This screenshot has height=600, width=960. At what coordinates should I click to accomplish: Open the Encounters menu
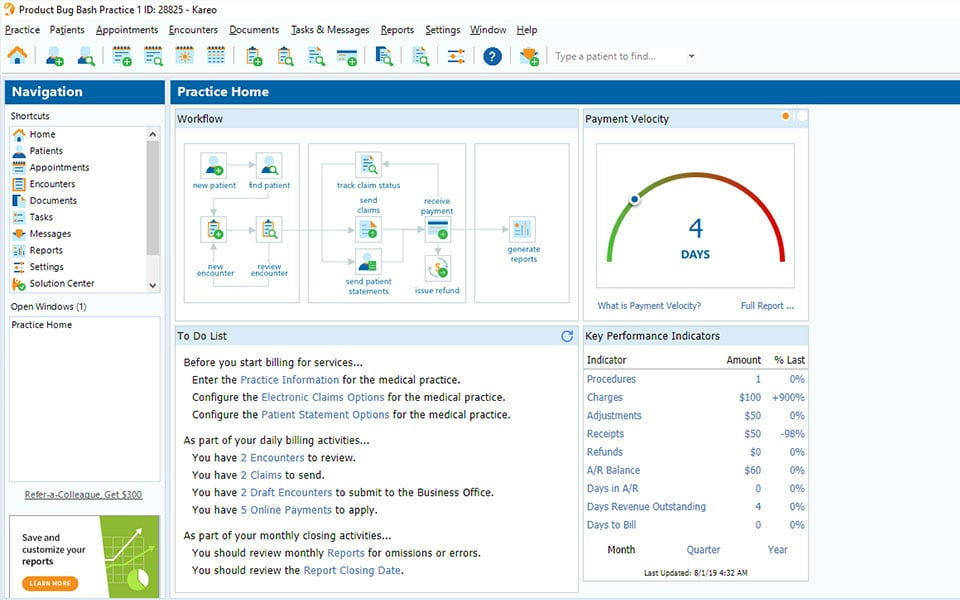point(193,29)
